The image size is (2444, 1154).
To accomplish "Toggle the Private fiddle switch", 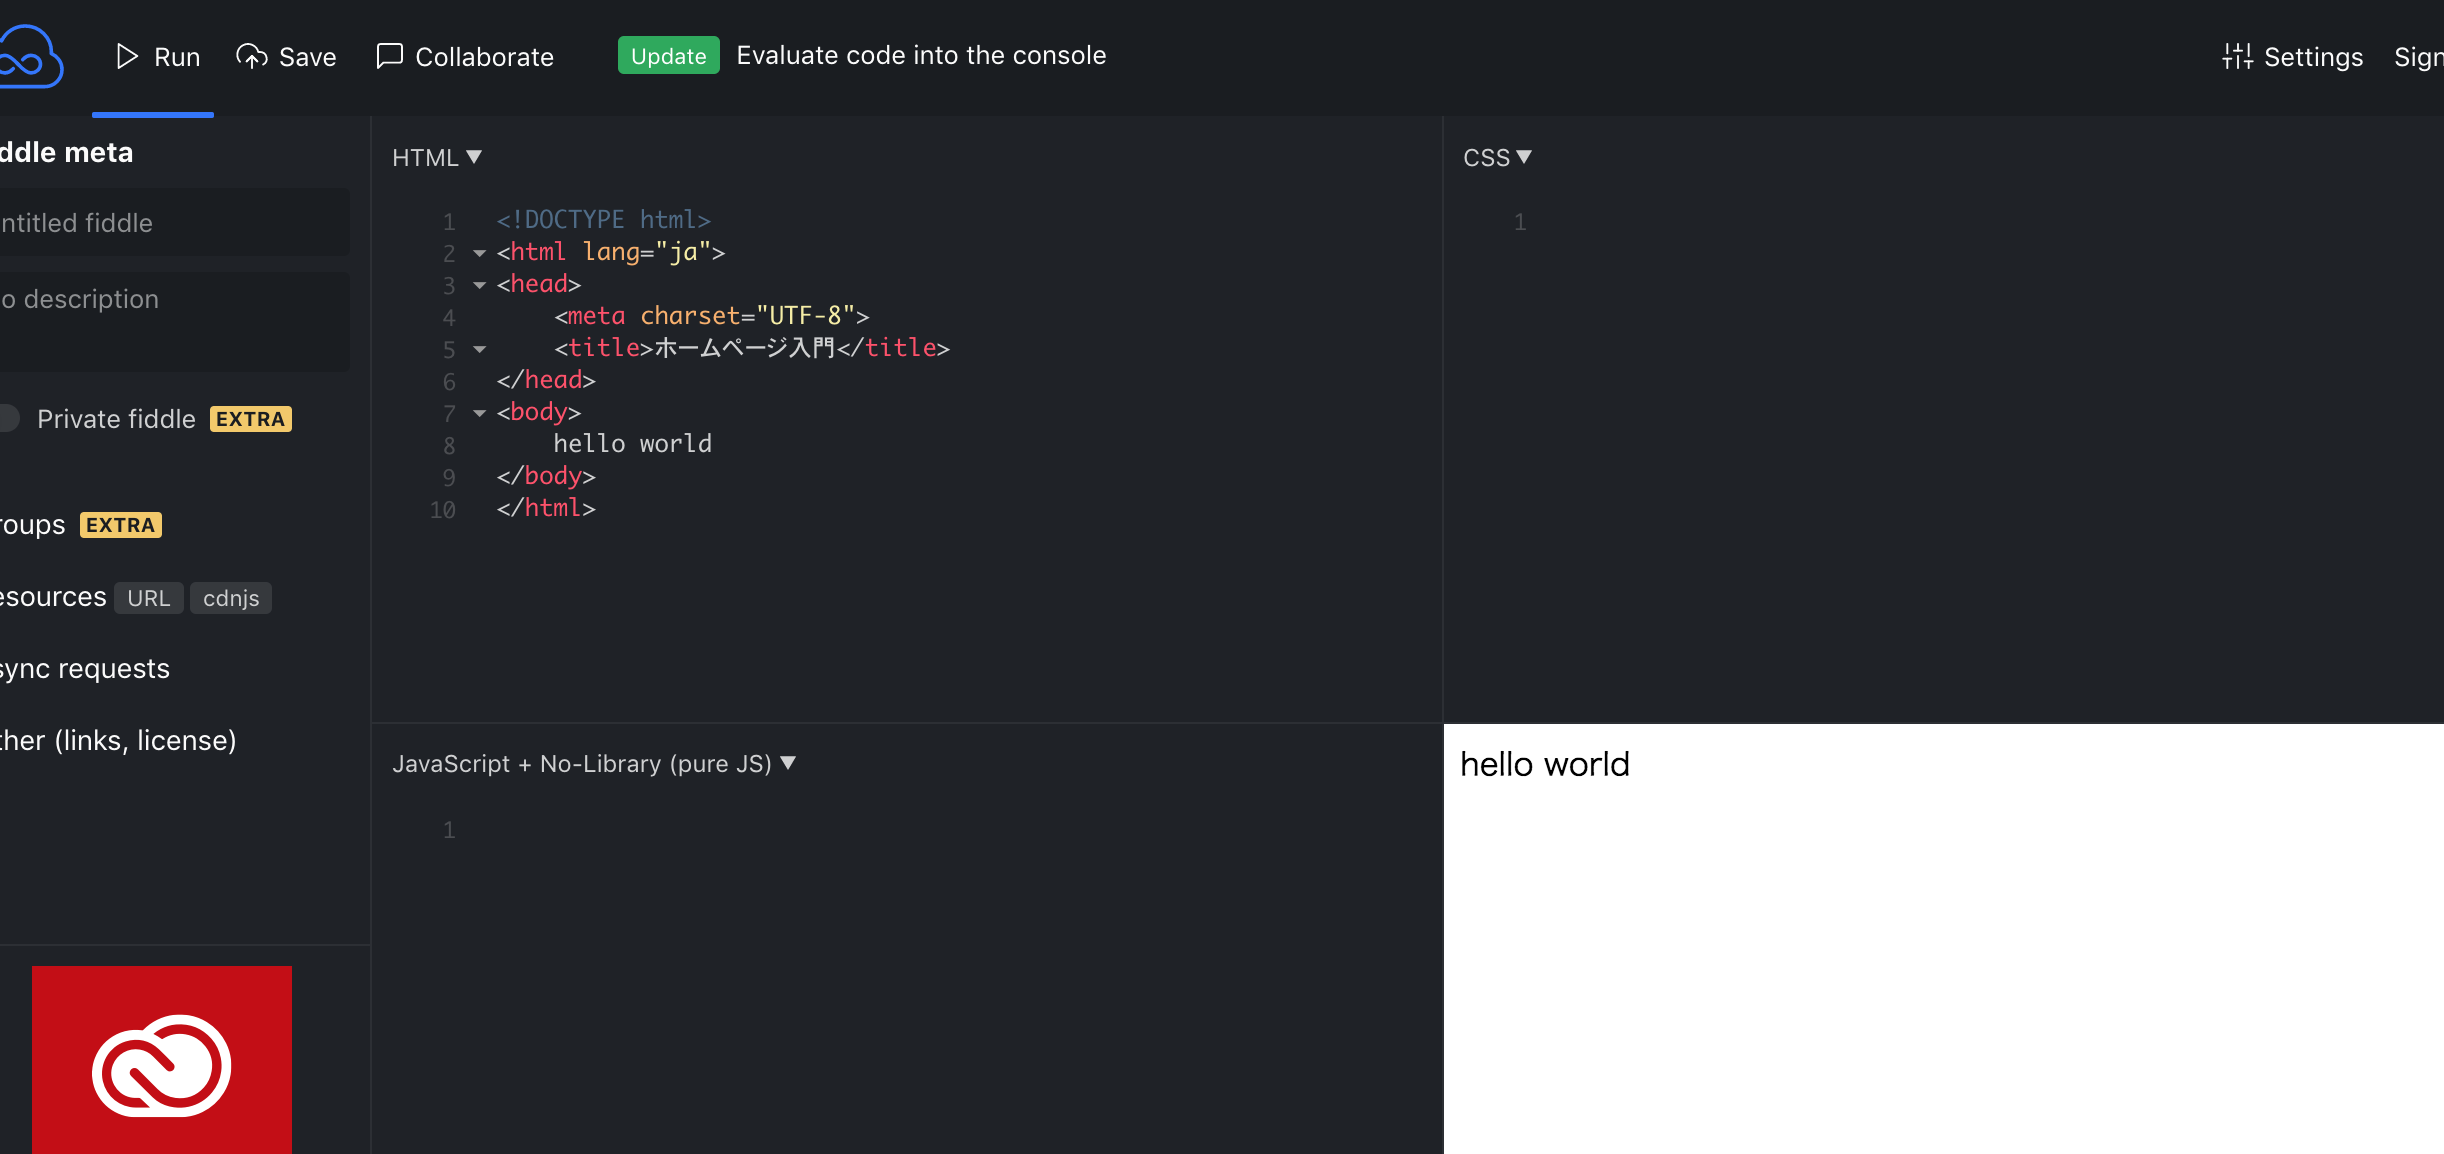I will pos(8,418).
